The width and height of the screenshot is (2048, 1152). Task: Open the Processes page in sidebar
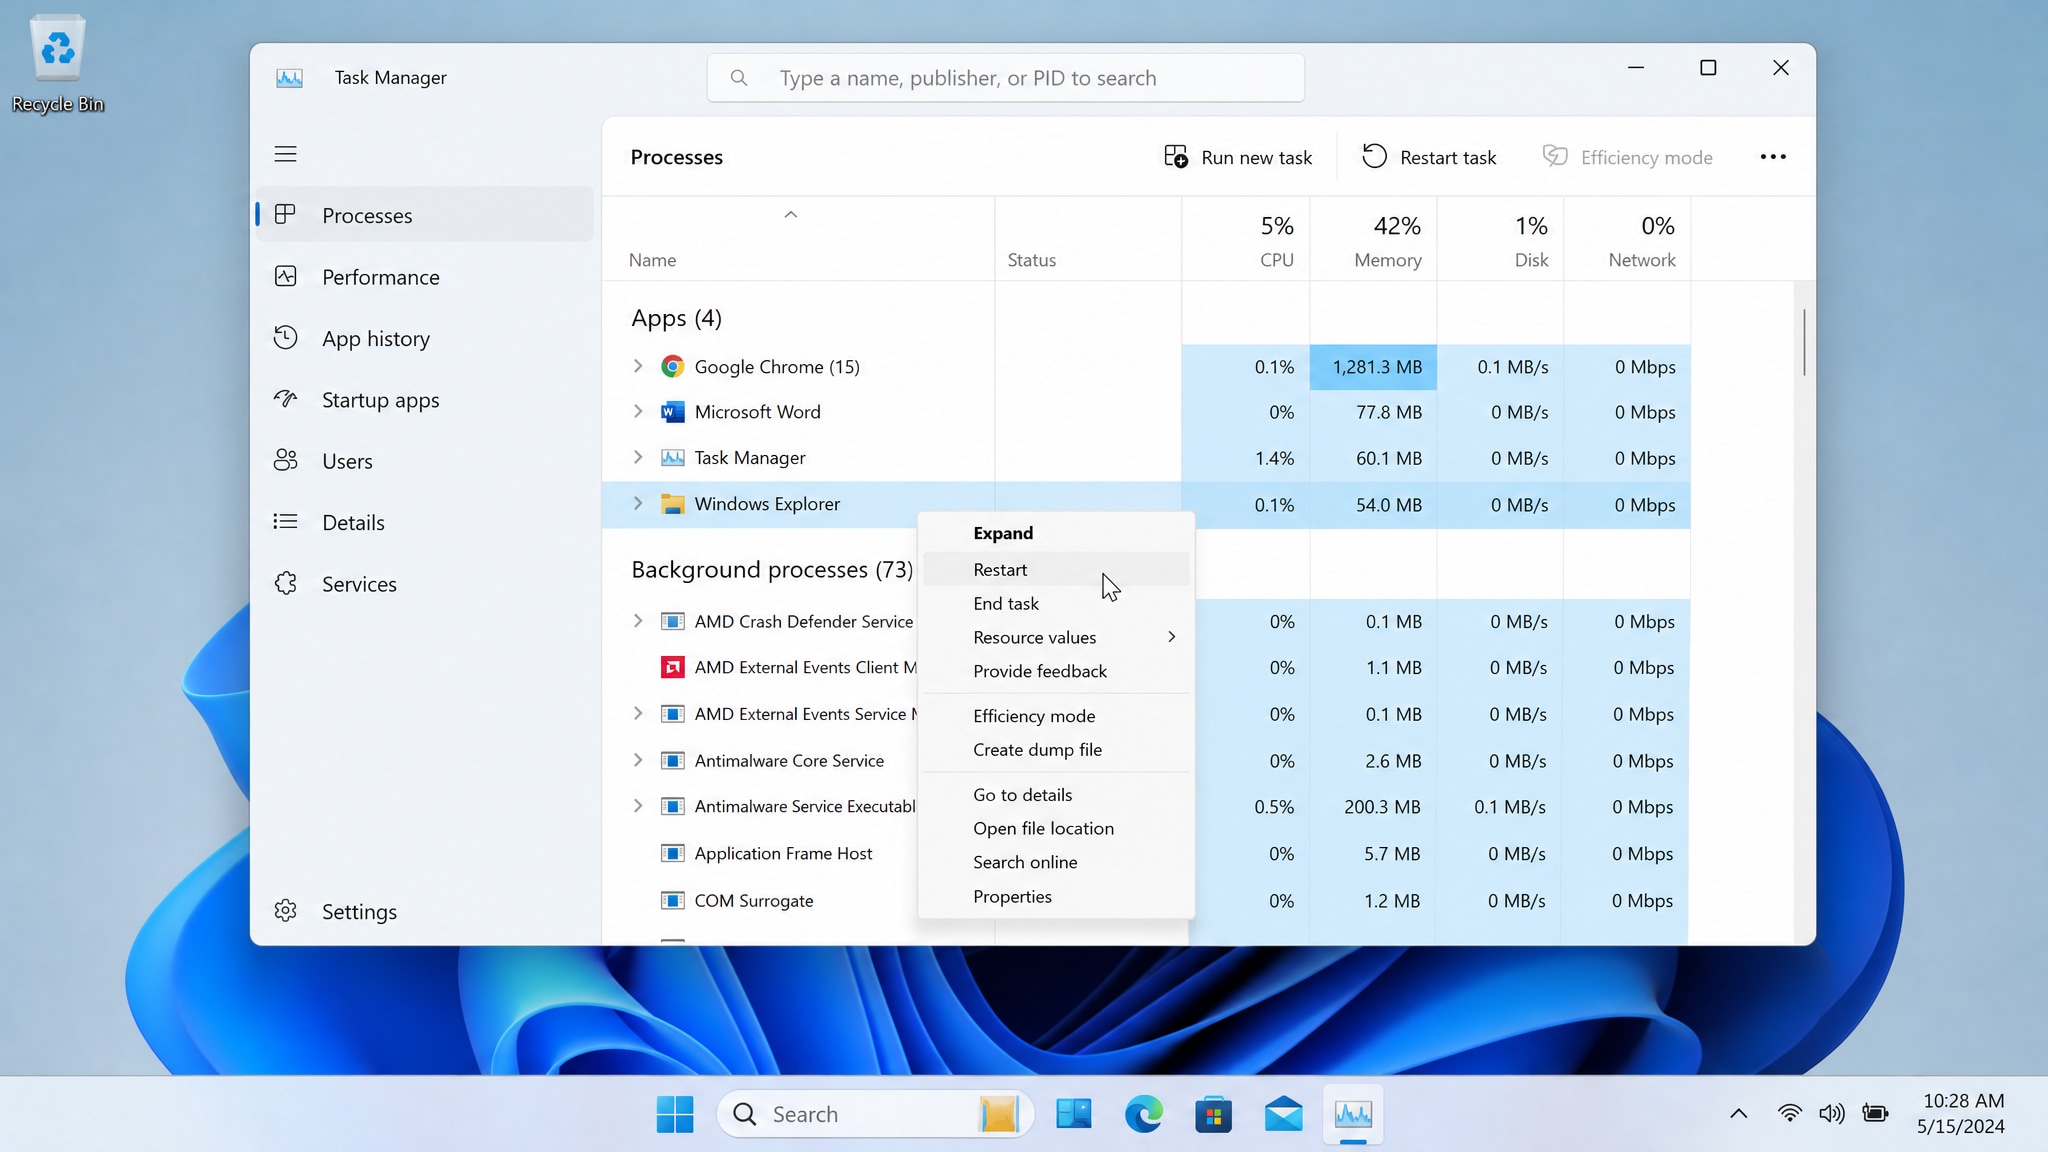pyautogui.click(x=425, y=215)
